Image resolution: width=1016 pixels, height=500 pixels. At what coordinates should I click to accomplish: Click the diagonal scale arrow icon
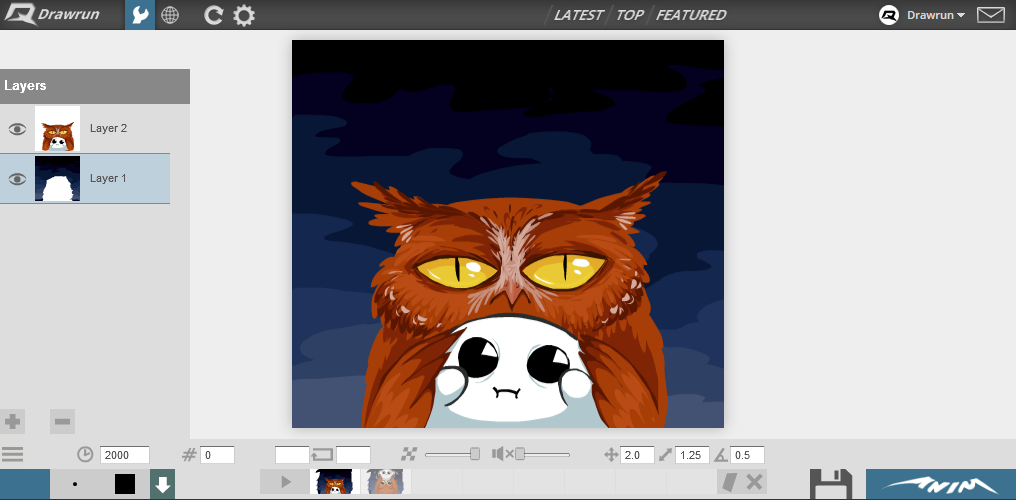click(x=665, y=455)
